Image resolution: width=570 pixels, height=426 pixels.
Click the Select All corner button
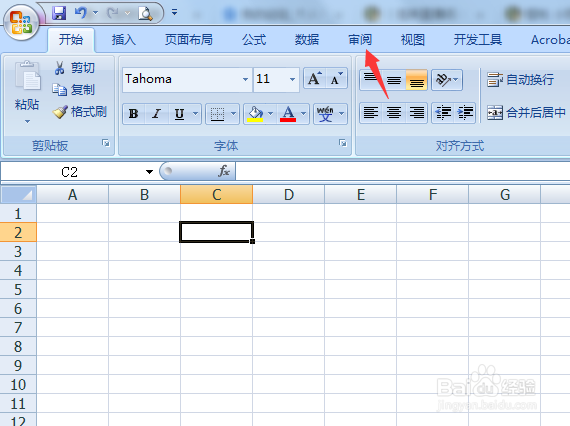click(18, 194)
